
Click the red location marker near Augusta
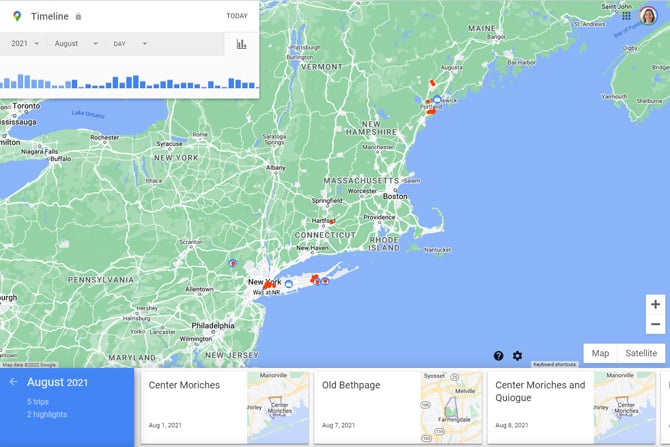(x=432, y=82)
